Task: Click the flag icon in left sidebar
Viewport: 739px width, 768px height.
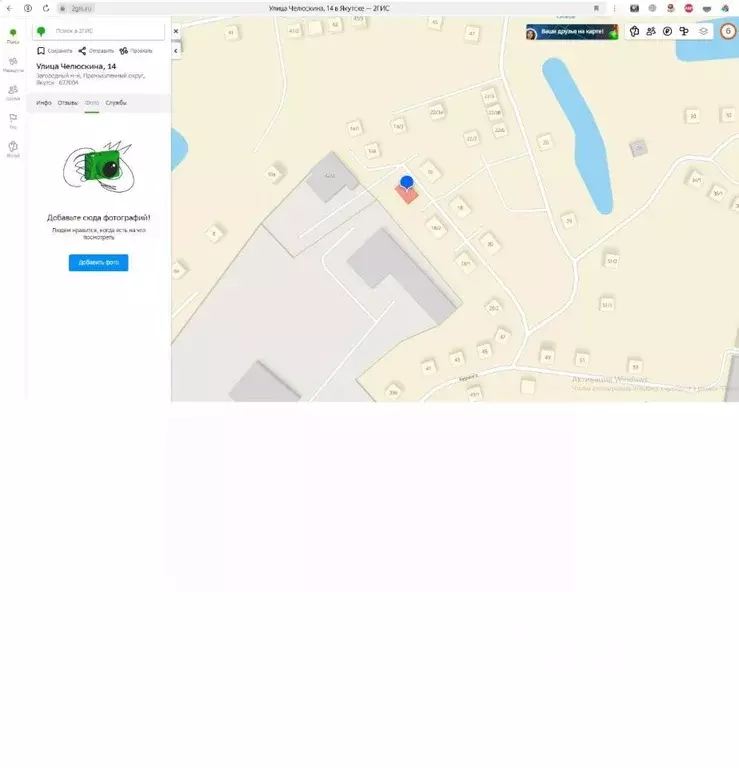Action: 13,120
